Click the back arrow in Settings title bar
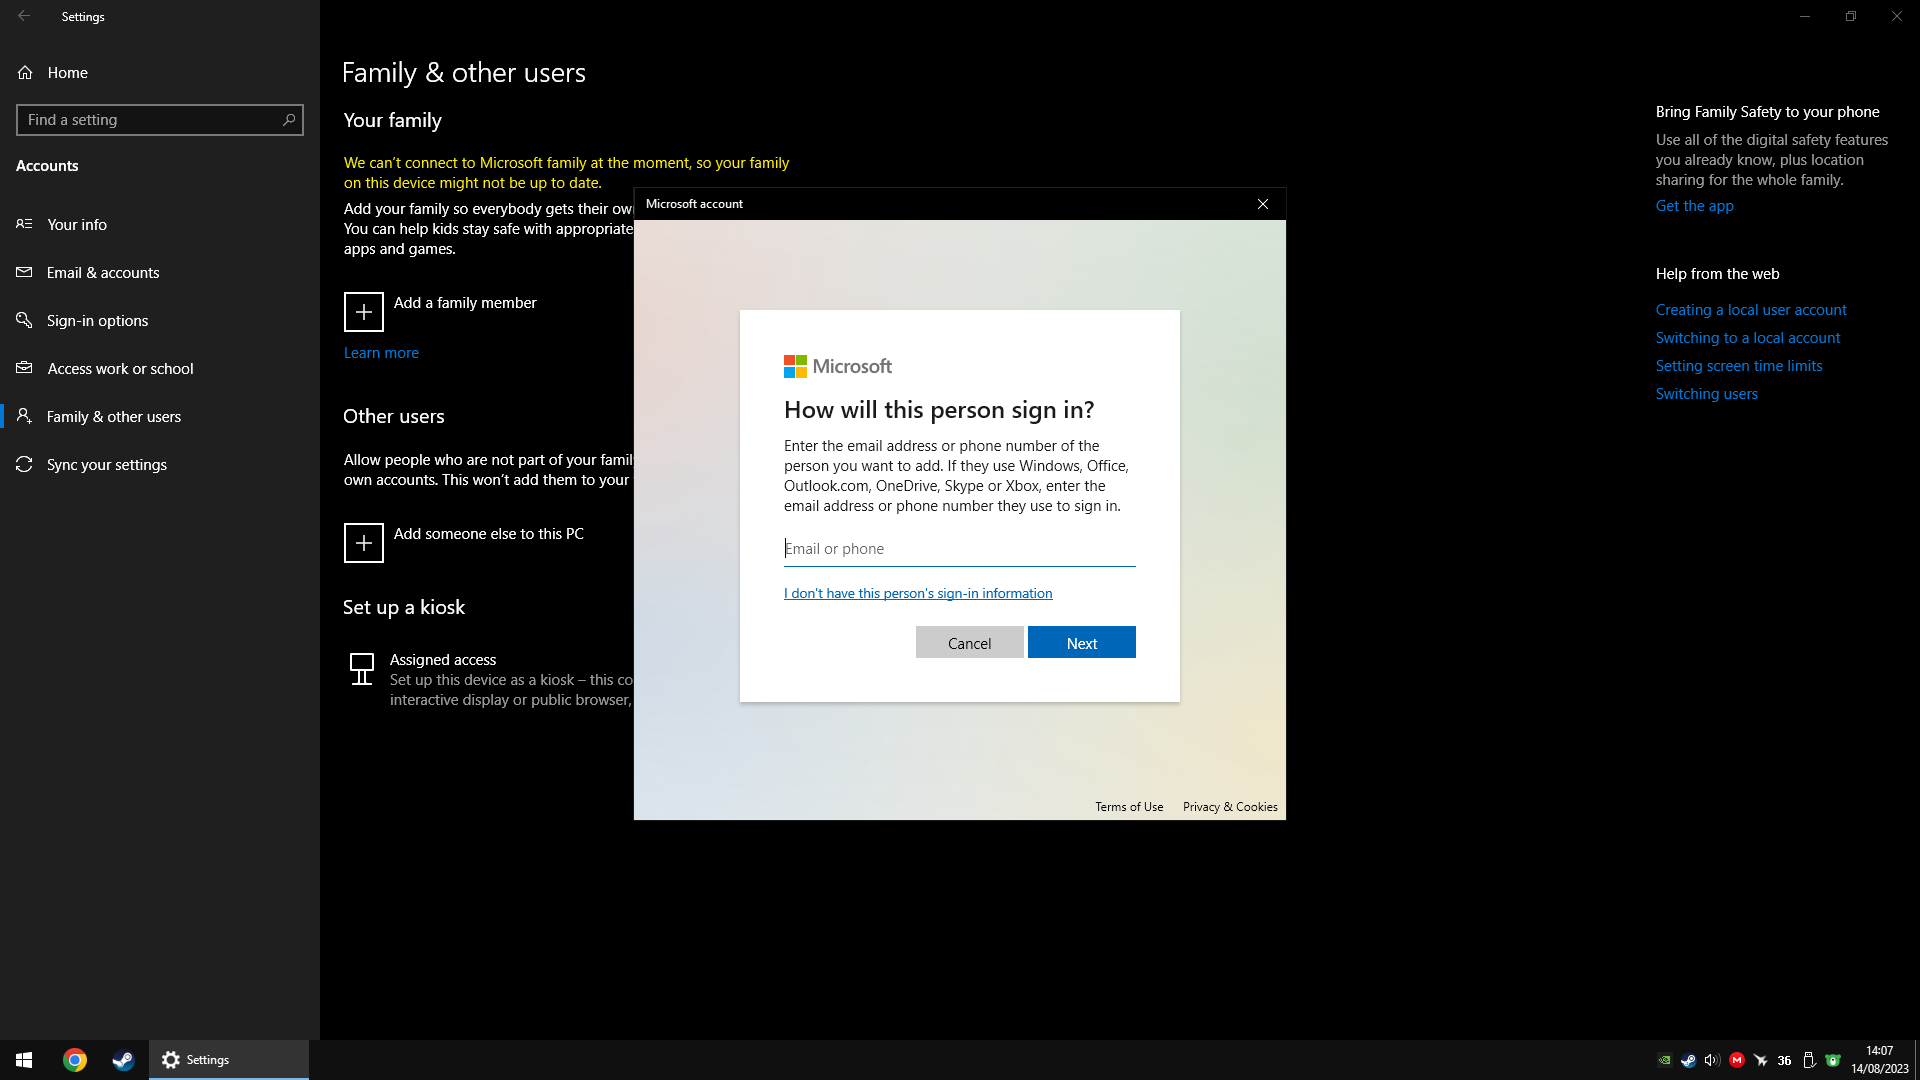This screenshot has height=1080, width=1920. pos(24,16)
